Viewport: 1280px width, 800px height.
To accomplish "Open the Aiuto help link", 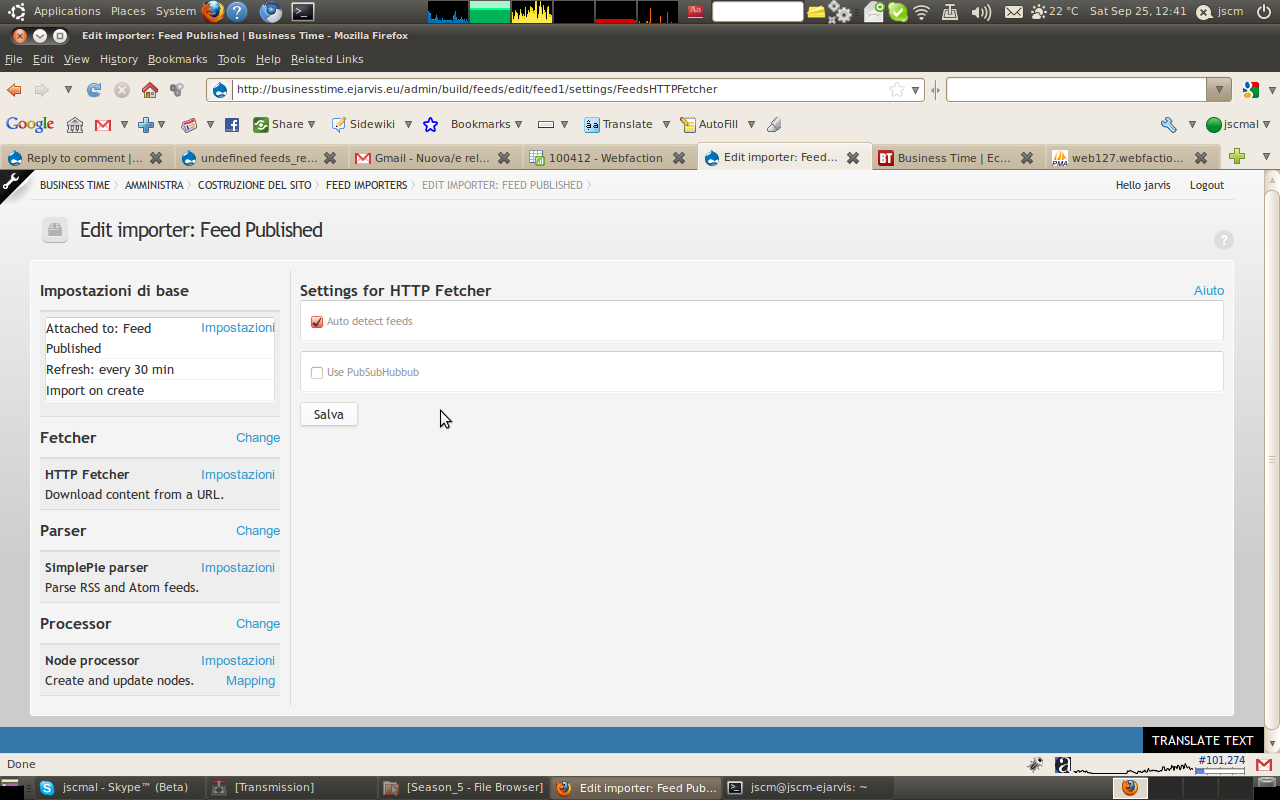I will 1208,290.
